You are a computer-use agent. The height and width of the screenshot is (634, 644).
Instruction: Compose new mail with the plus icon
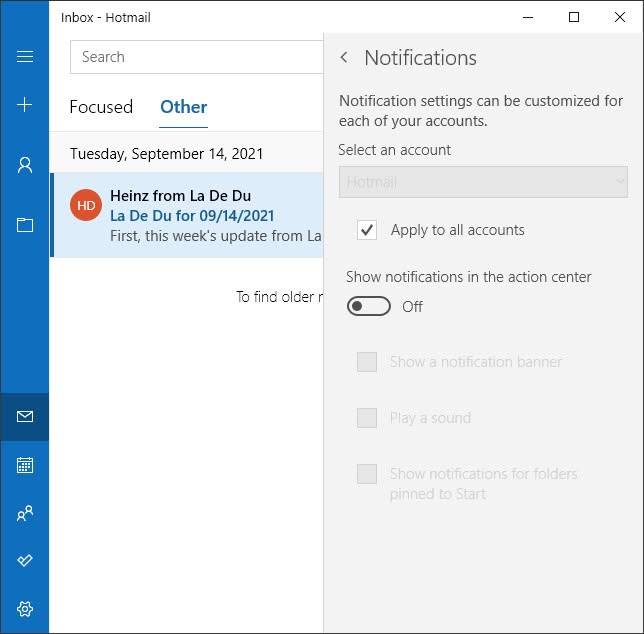point(25,104)
